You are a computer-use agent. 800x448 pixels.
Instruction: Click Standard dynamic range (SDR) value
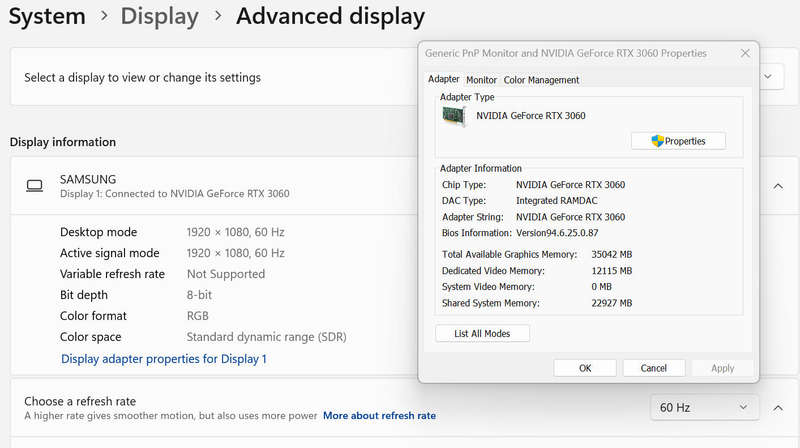(266, 337)
